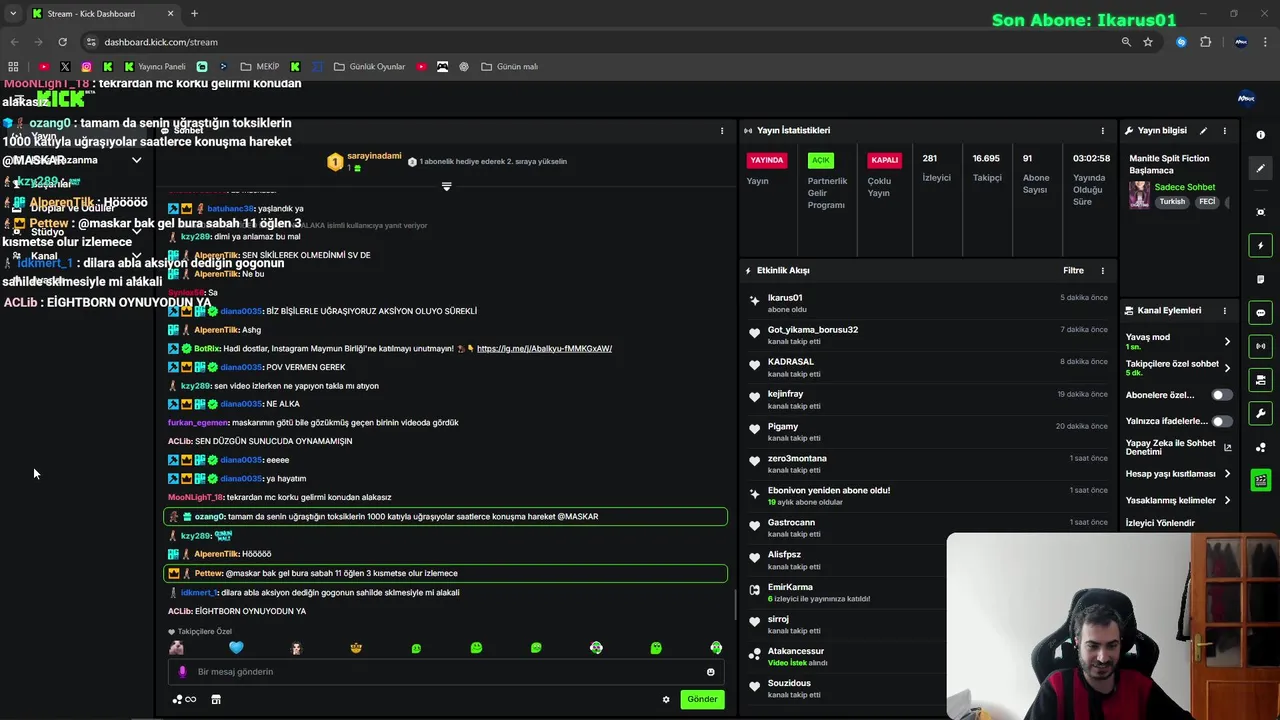Click the KAPALI multi-stream status badge

coord(885,160)
